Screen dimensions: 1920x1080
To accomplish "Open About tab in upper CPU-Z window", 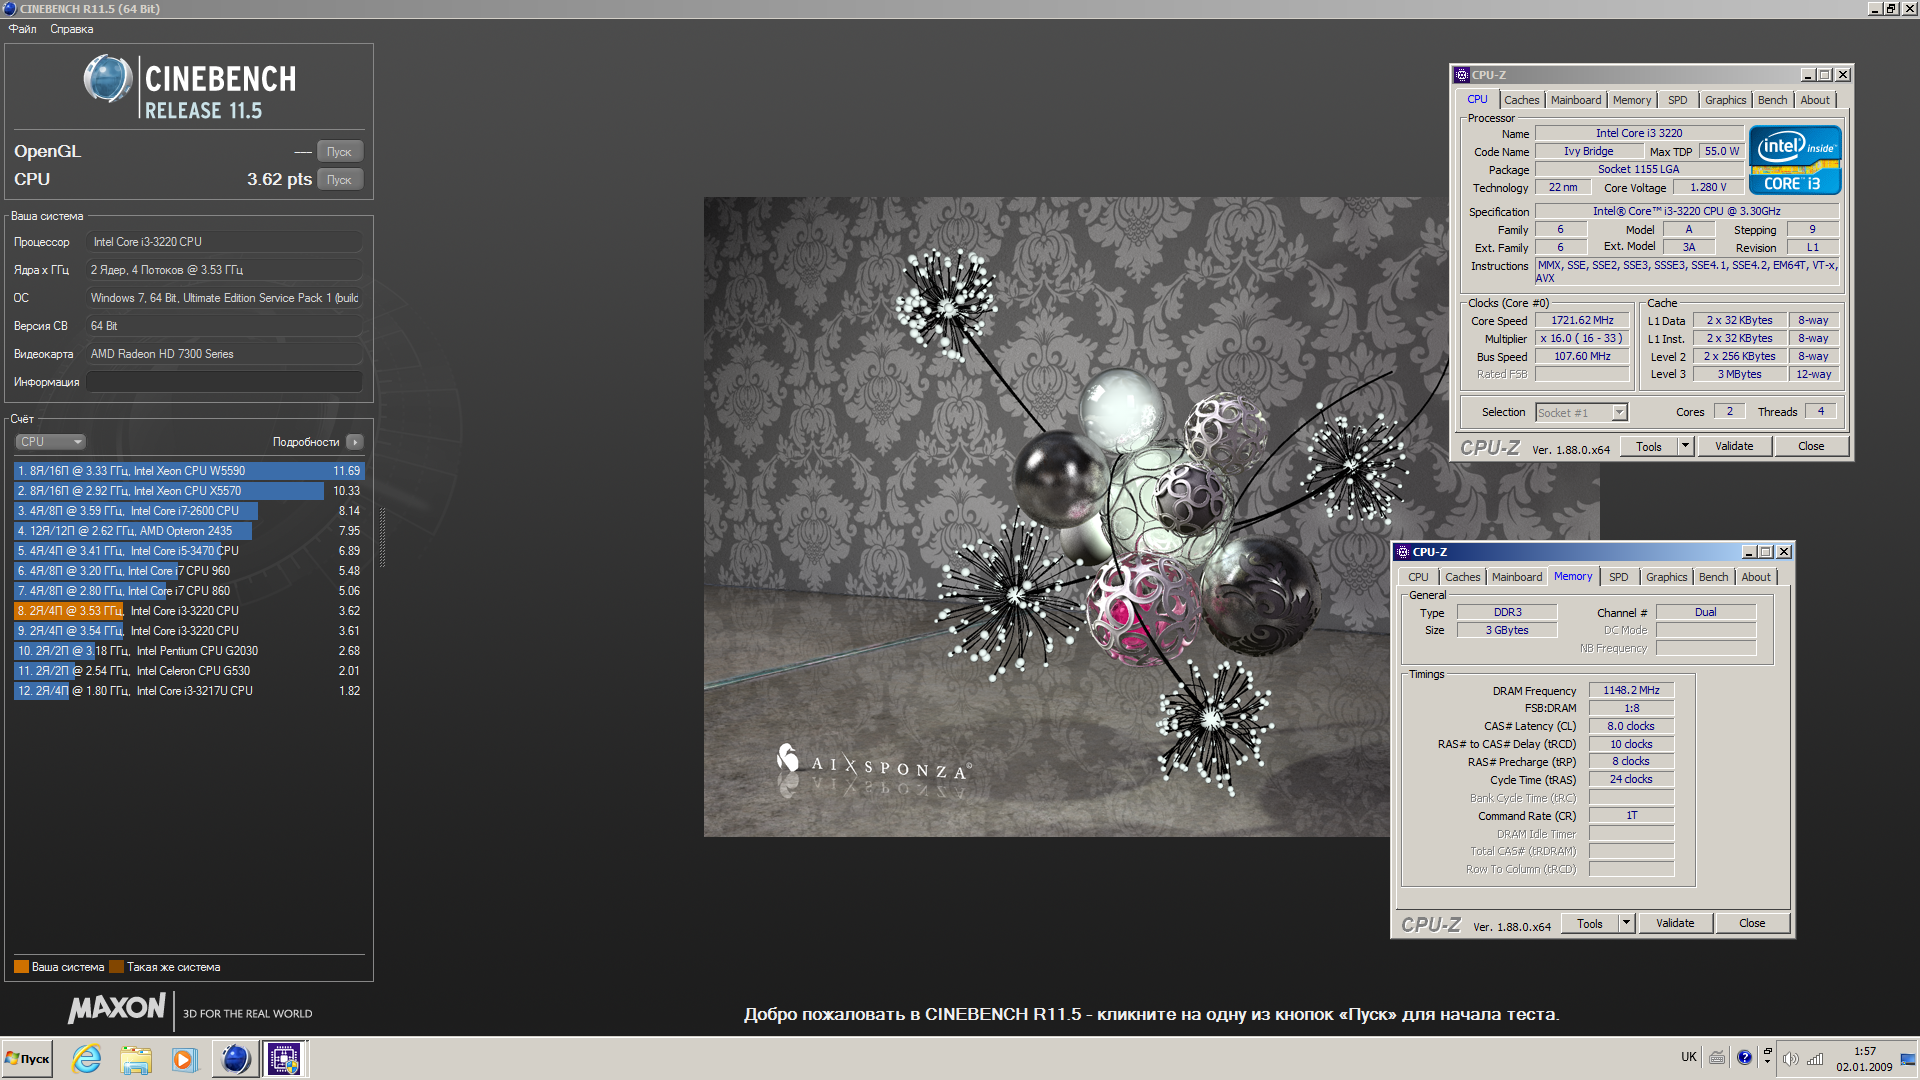I will (1815, 100).
